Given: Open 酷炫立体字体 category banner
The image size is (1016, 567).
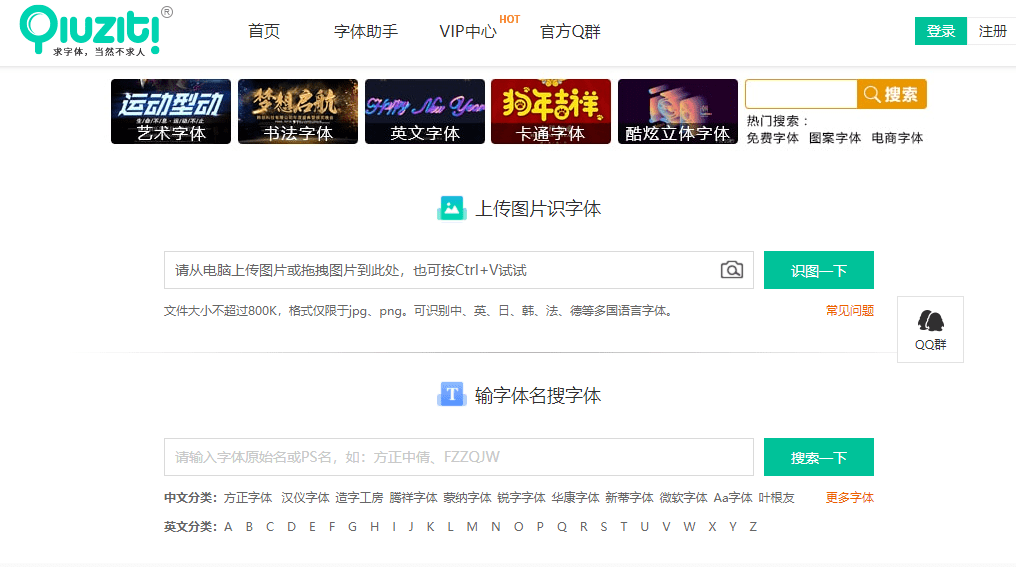Looking at the screenshot, I should [x=678, y=111].
